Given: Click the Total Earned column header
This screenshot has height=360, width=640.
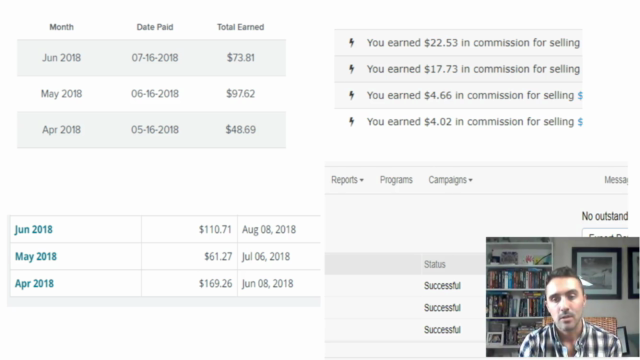Looking at the screenshot, I should tap(240, 27).
